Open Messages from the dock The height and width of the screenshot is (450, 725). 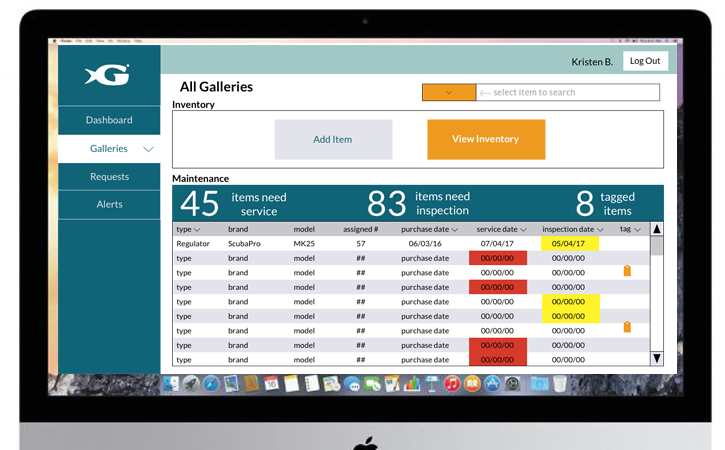(x=352, y=384)
